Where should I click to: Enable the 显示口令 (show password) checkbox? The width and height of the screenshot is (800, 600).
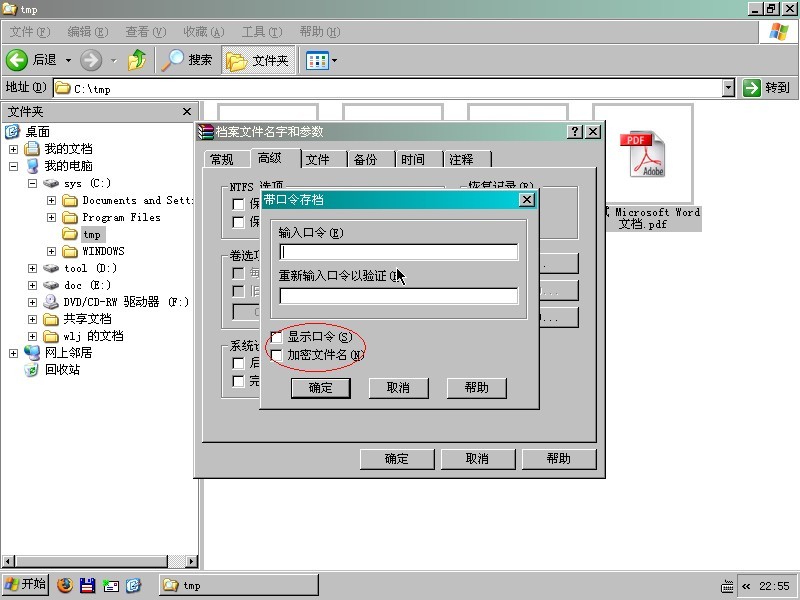(x=277, y=338)
